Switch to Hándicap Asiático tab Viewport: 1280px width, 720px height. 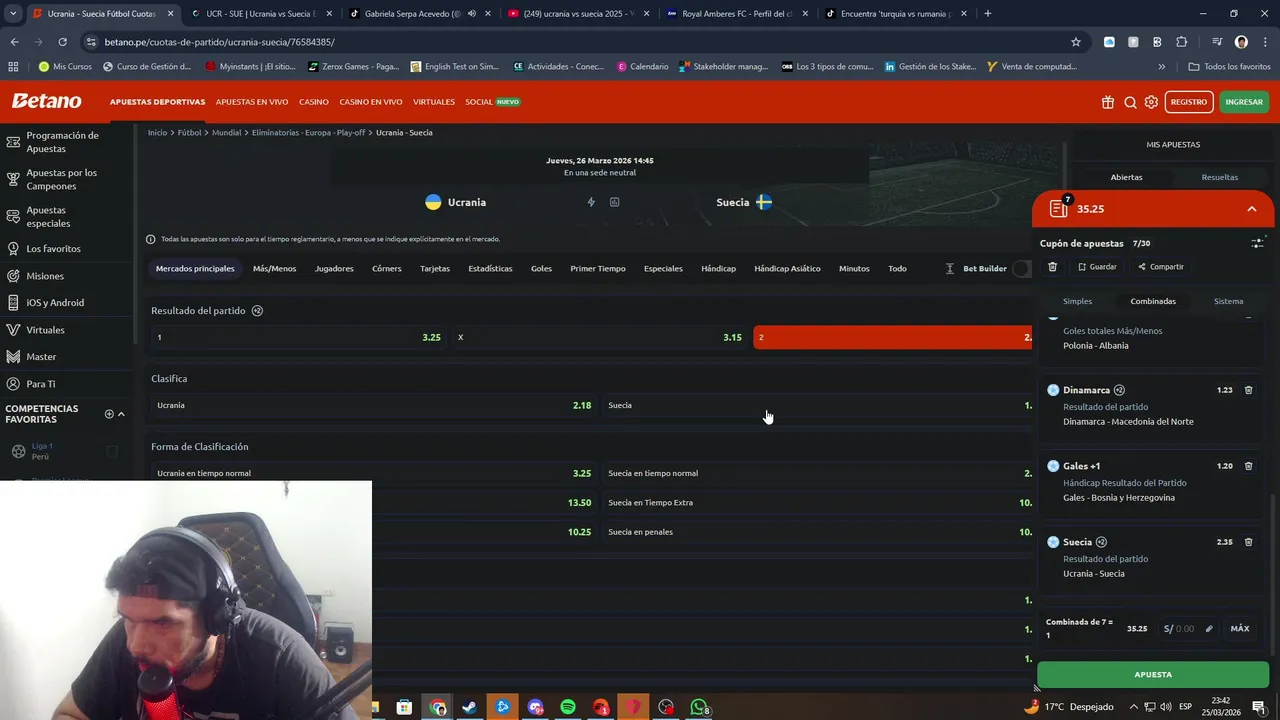coord(787,268)
